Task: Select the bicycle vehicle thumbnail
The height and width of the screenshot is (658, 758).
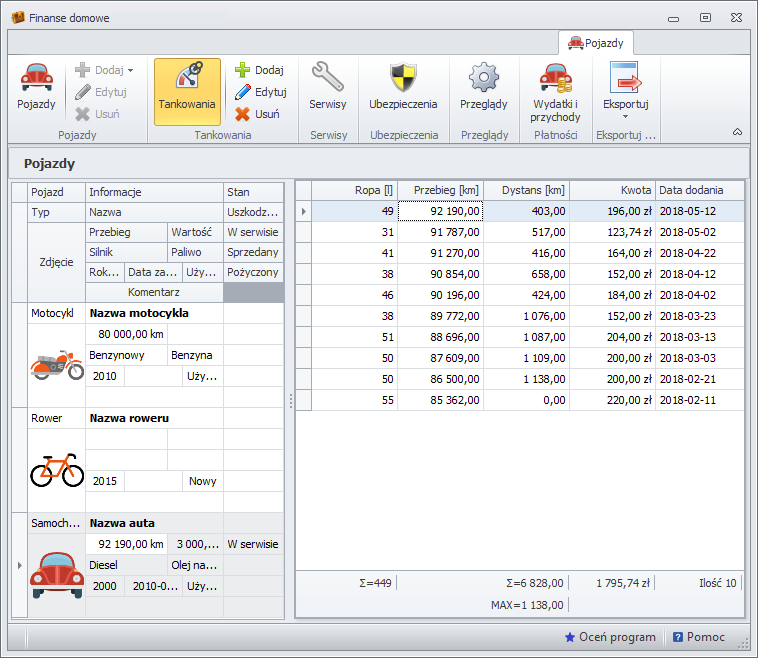Action: click(x=57, y=470)
